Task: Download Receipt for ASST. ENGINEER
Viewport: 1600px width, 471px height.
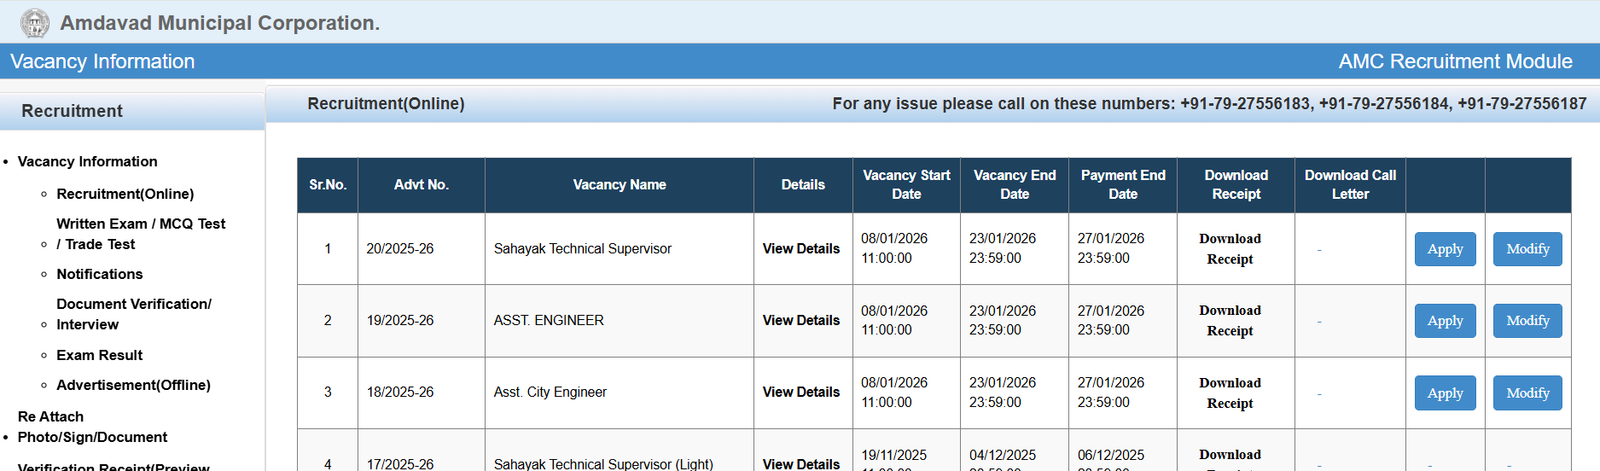Action: (1230, 321)
